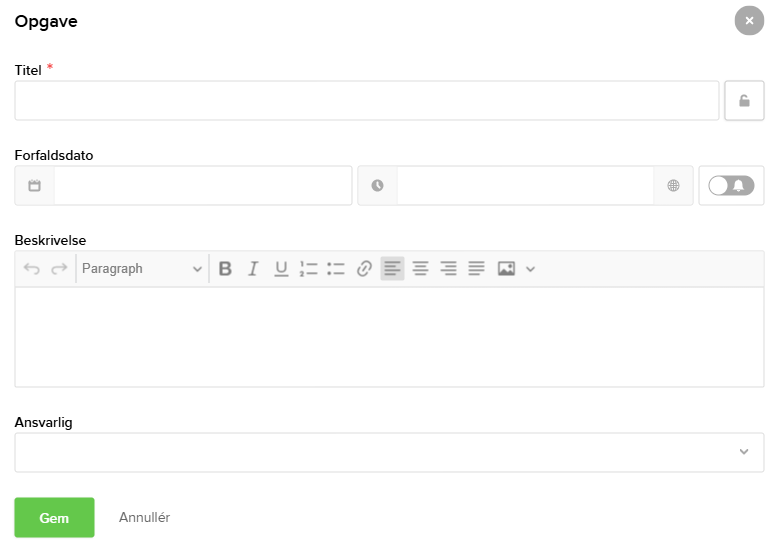Click the Annullér link
This screenshot has width=773, height=555.
click(144, 518)
